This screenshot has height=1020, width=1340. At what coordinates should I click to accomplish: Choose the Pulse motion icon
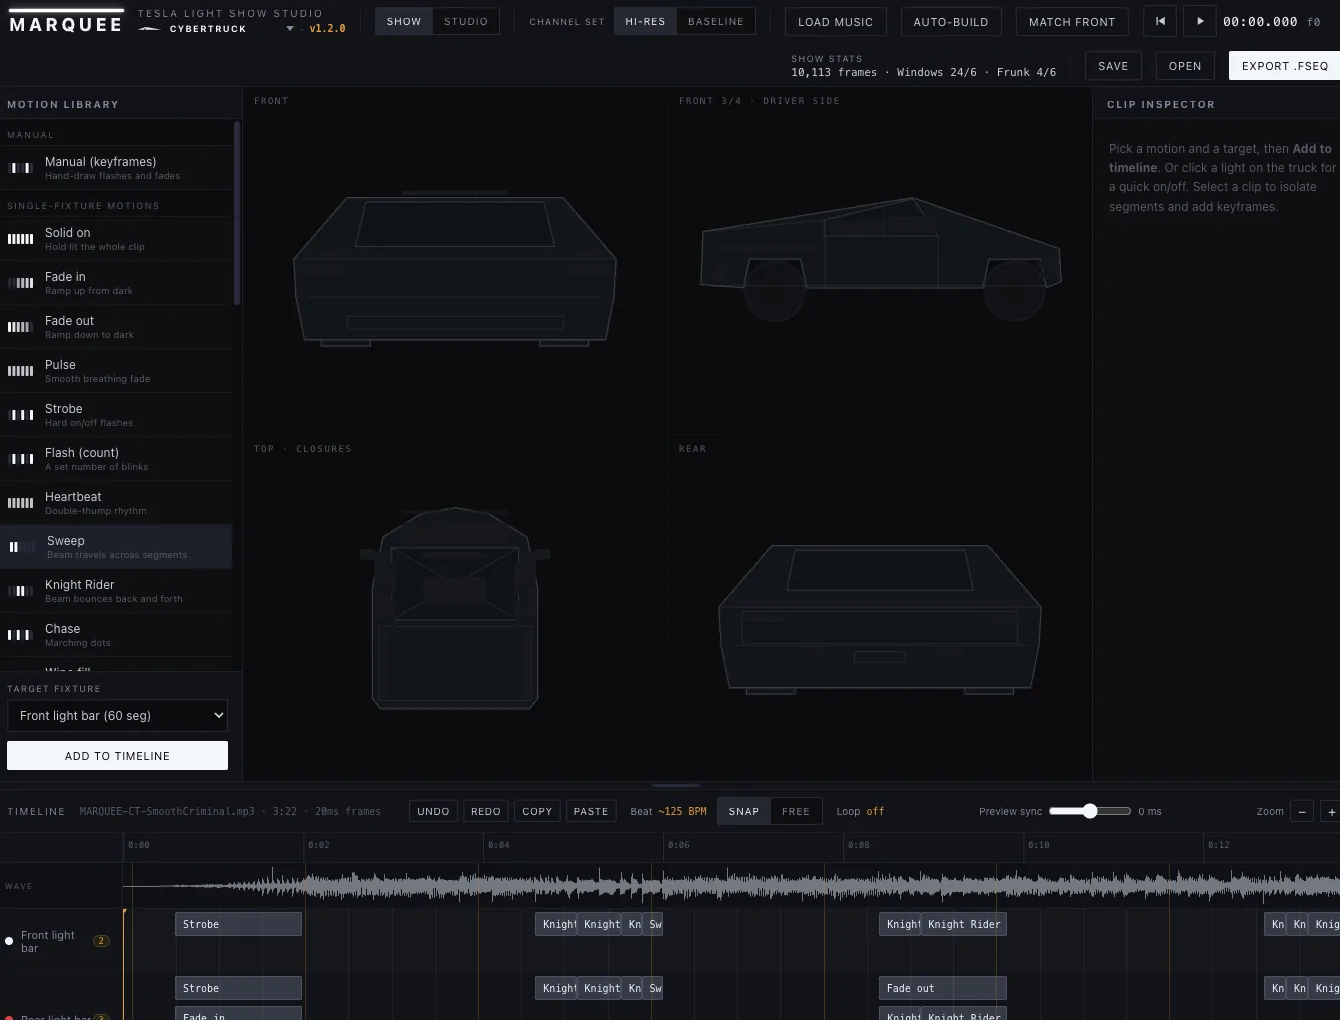click(20, 371)
